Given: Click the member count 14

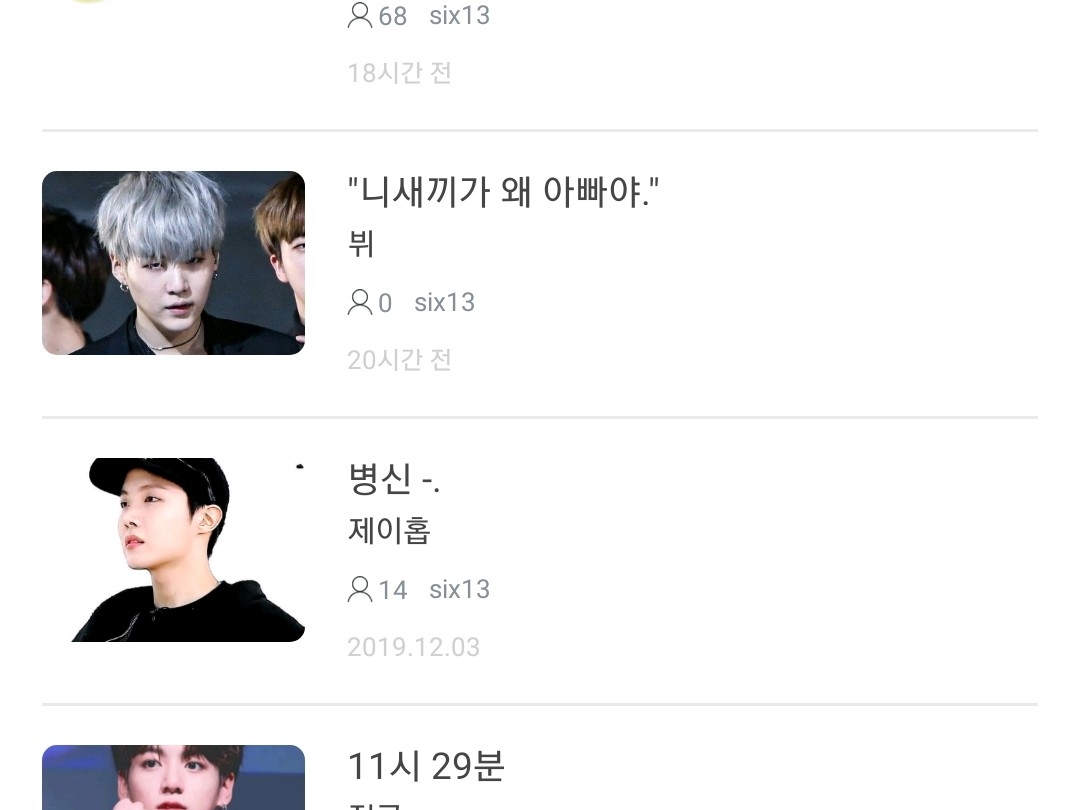Looking at the screenshot, I should (393, 590).
